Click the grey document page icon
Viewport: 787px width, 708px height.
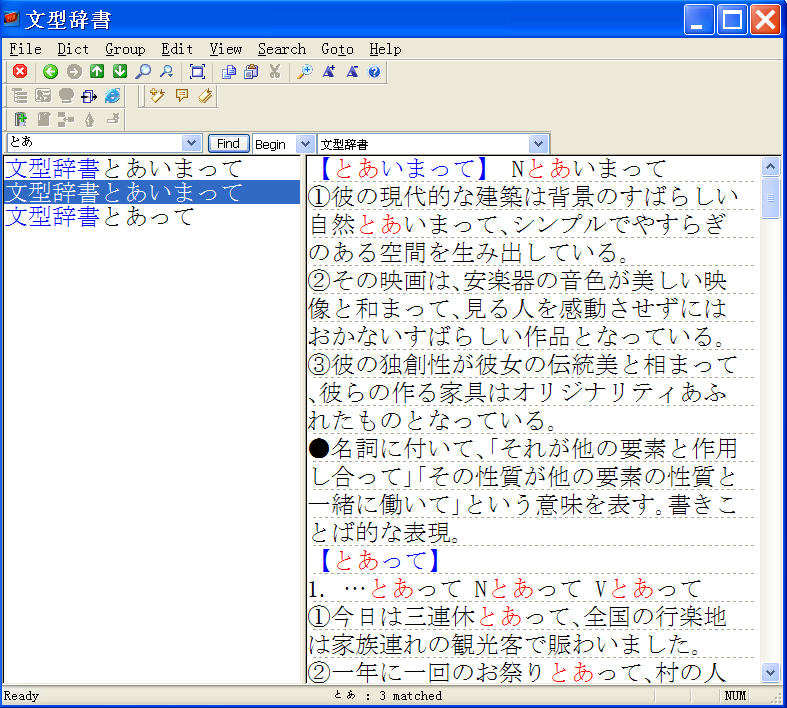coord(43,119)
